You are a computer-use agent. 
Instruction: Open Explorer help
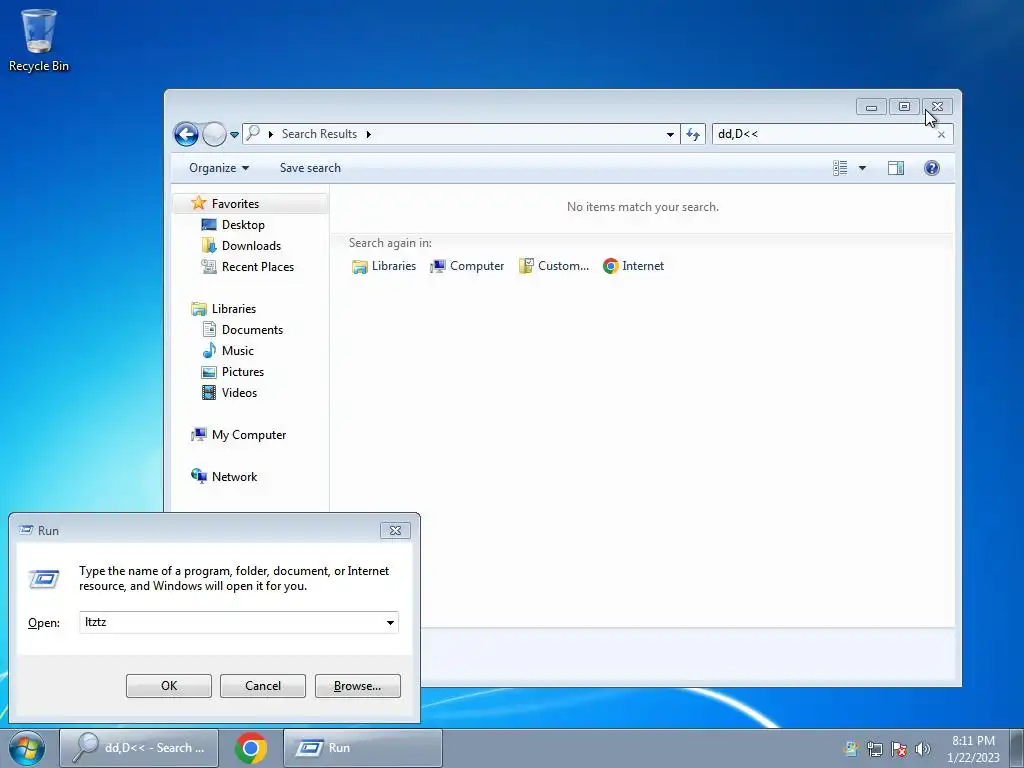[932, 168]
